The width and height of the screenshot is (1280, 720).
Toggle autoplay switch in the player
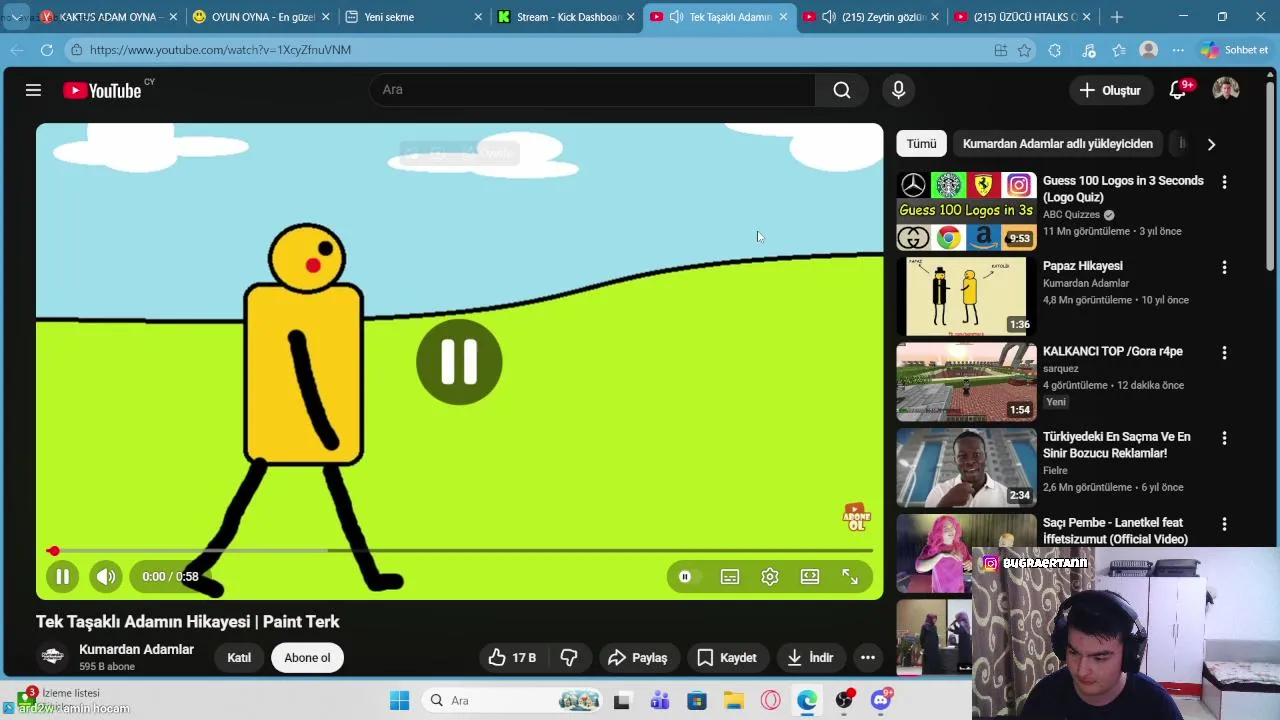(x=686, y=577)
